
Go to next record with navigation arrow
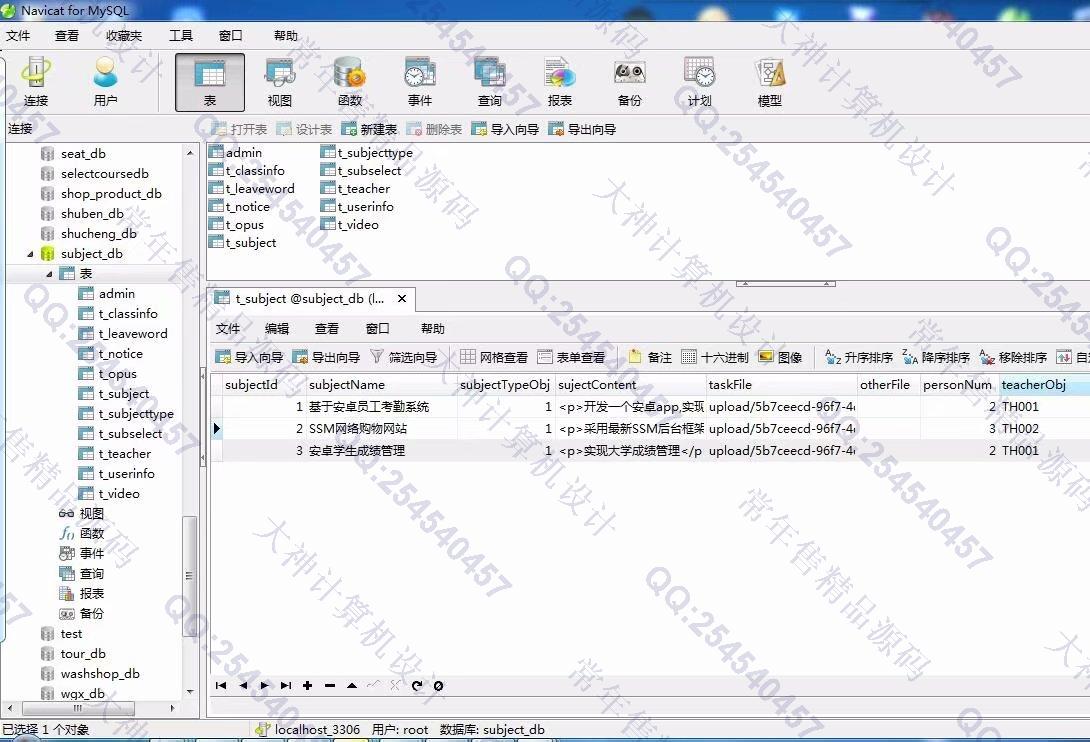pyautogui.click(x=264, y=686)
